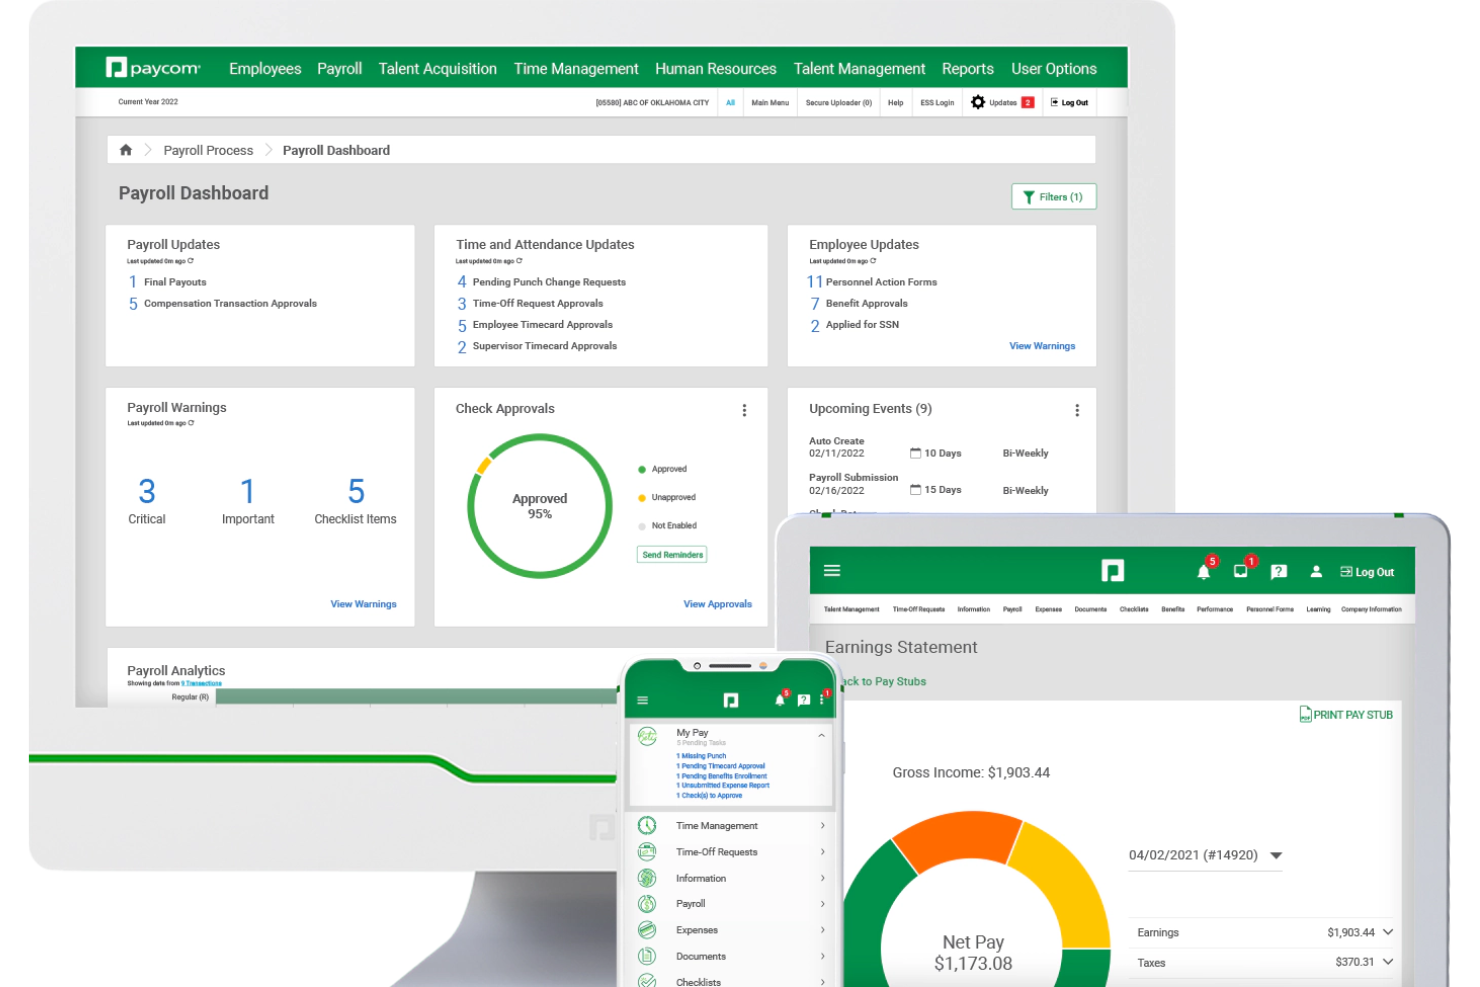Click Log Out on the tablet header
The width and height of the screenshot is (1480, 987).
[x=1367, y=572]
